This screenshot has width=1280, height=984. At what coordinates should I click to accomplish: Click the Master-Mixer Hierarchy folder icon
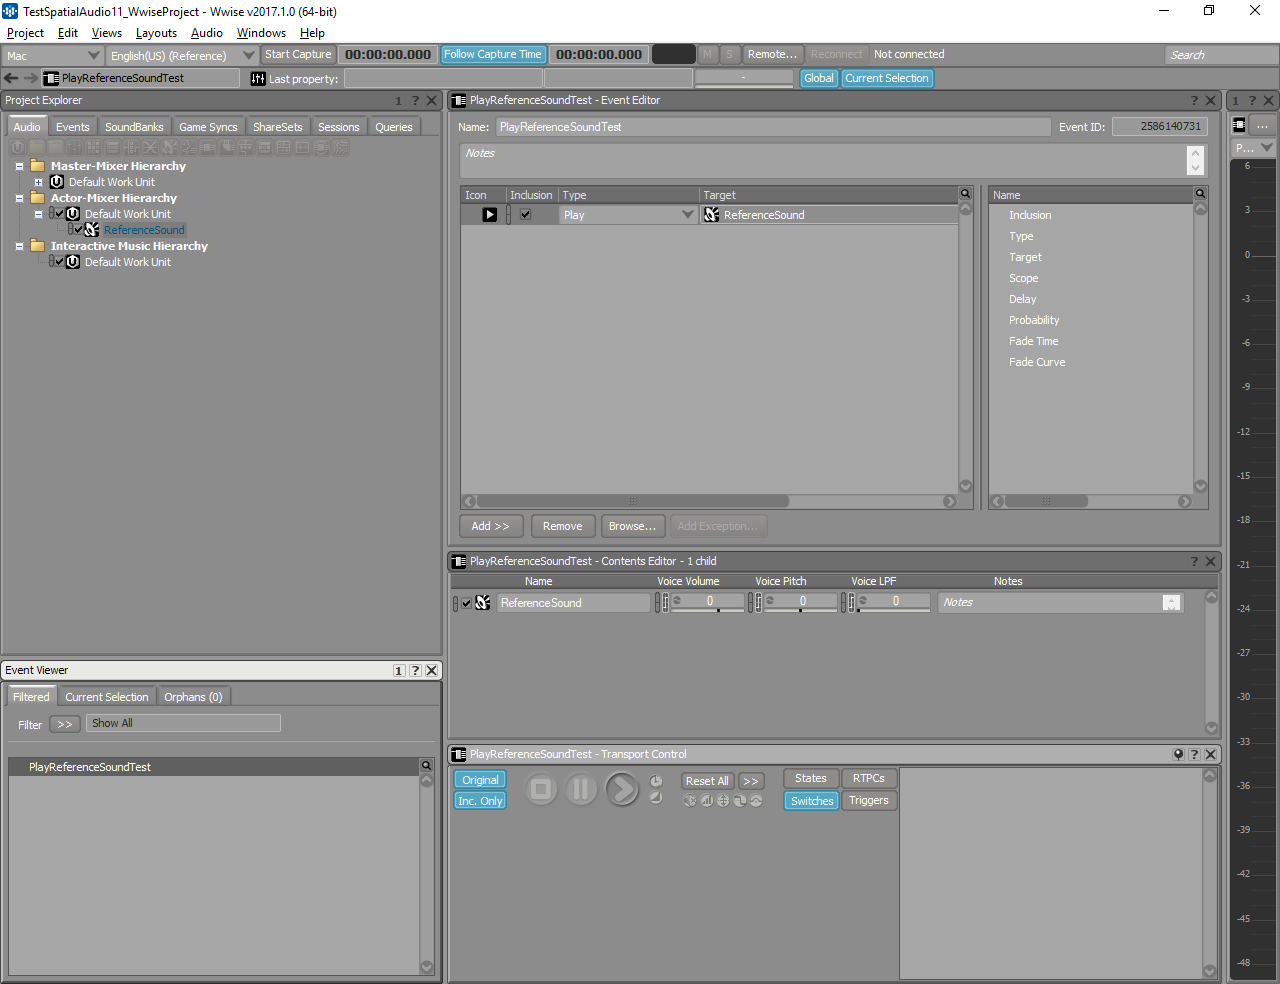tap(38, 166)
